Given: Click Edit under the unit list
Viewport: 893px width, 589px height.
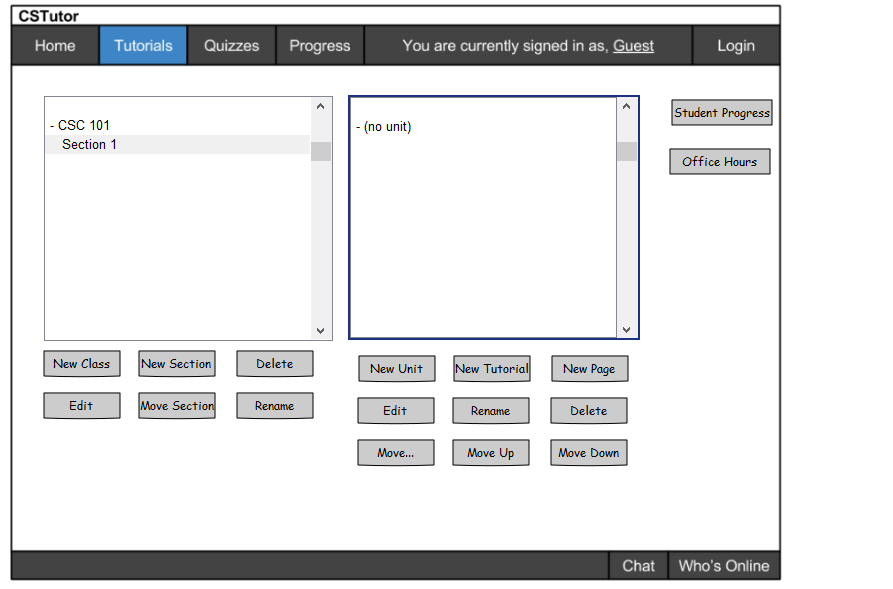Looking at the screenshot, I should [x=396, y=411].
